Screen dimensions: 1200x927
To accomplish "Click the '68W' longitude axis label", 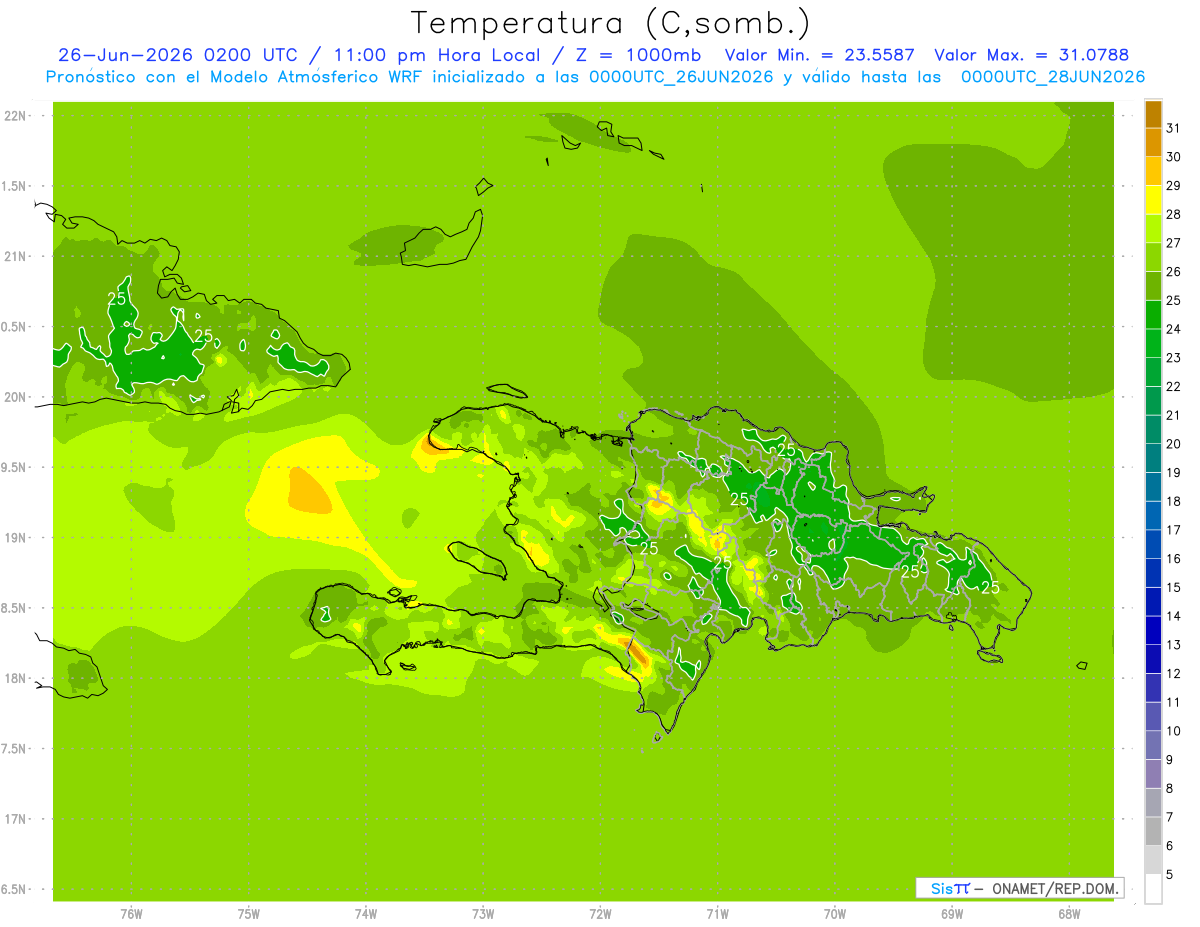I will [1069, 914].
